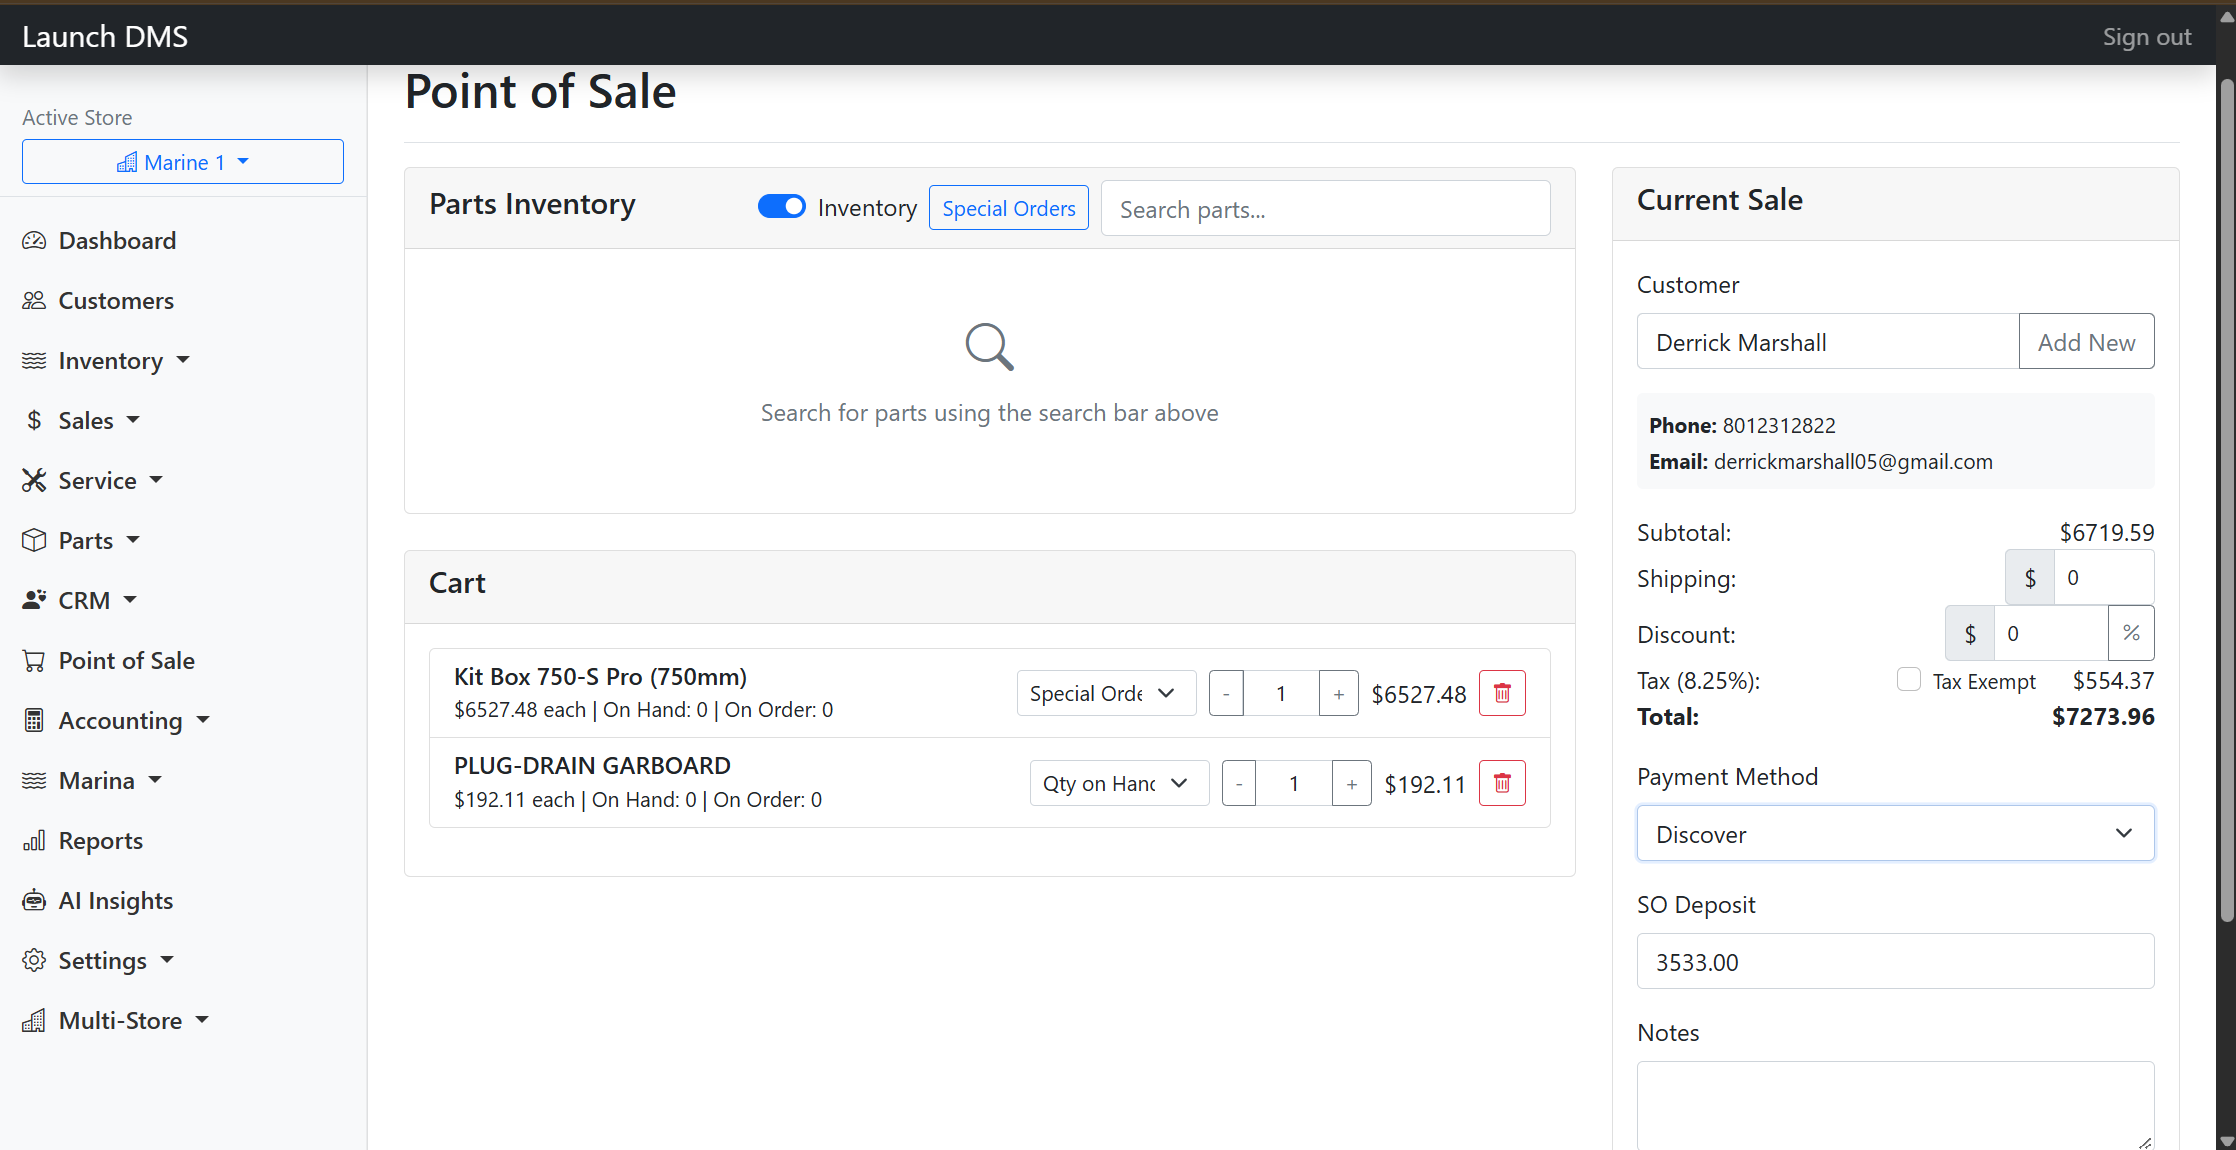This screenshot has height=1150, width=2236.
Task: Toggle the Inventory switch off
Action: point(782,206)
